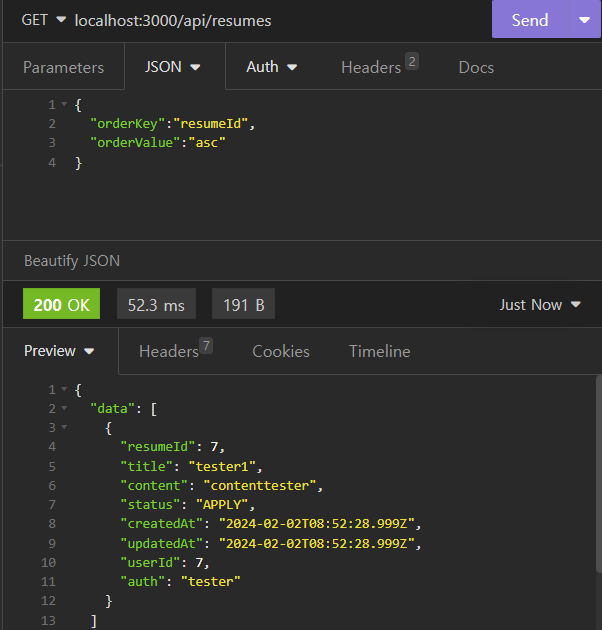Switch to response Headers tab with badge 7
The height and width of the screenshot is (630, 602).
176,350
